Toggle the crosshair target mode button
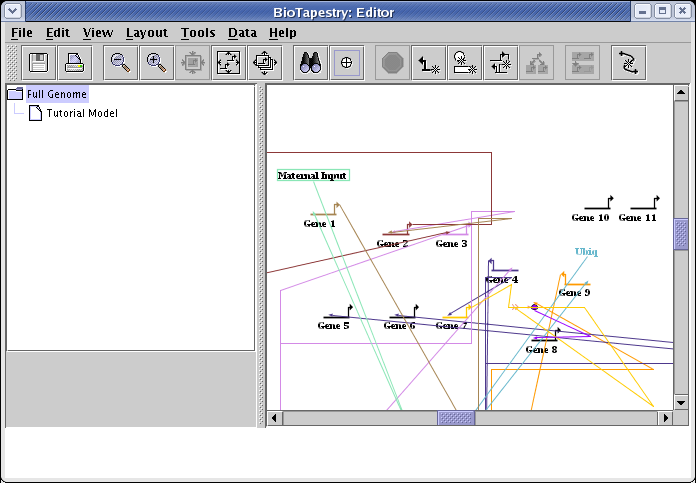This screenshot has height=483, width=696. [347, 63]
